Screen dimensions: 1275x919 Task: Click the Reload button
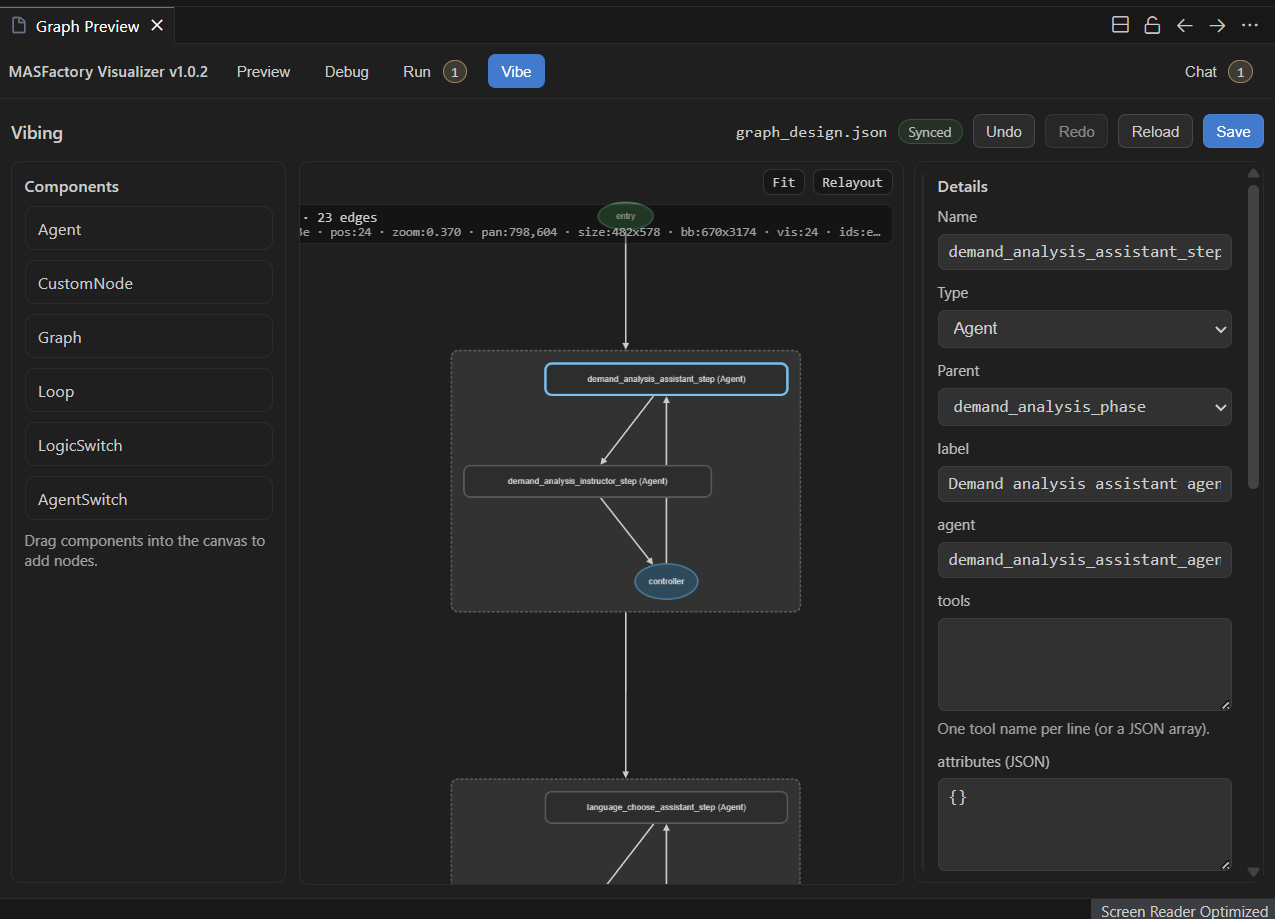pyautogui.click(x=1155, y=132)
